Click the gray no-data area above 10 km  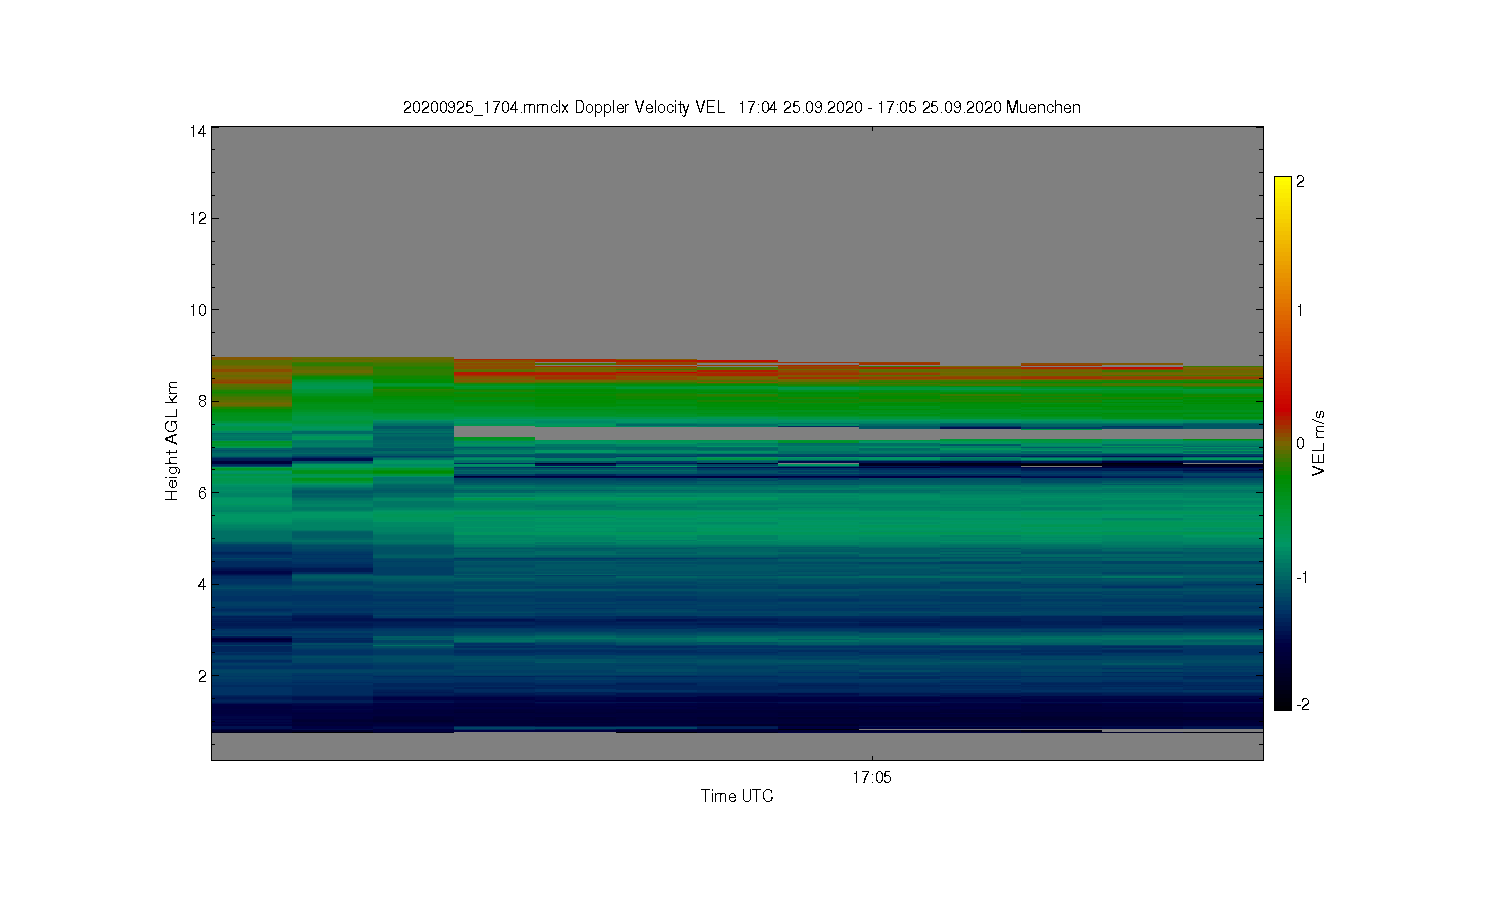[x=737, y=240]
